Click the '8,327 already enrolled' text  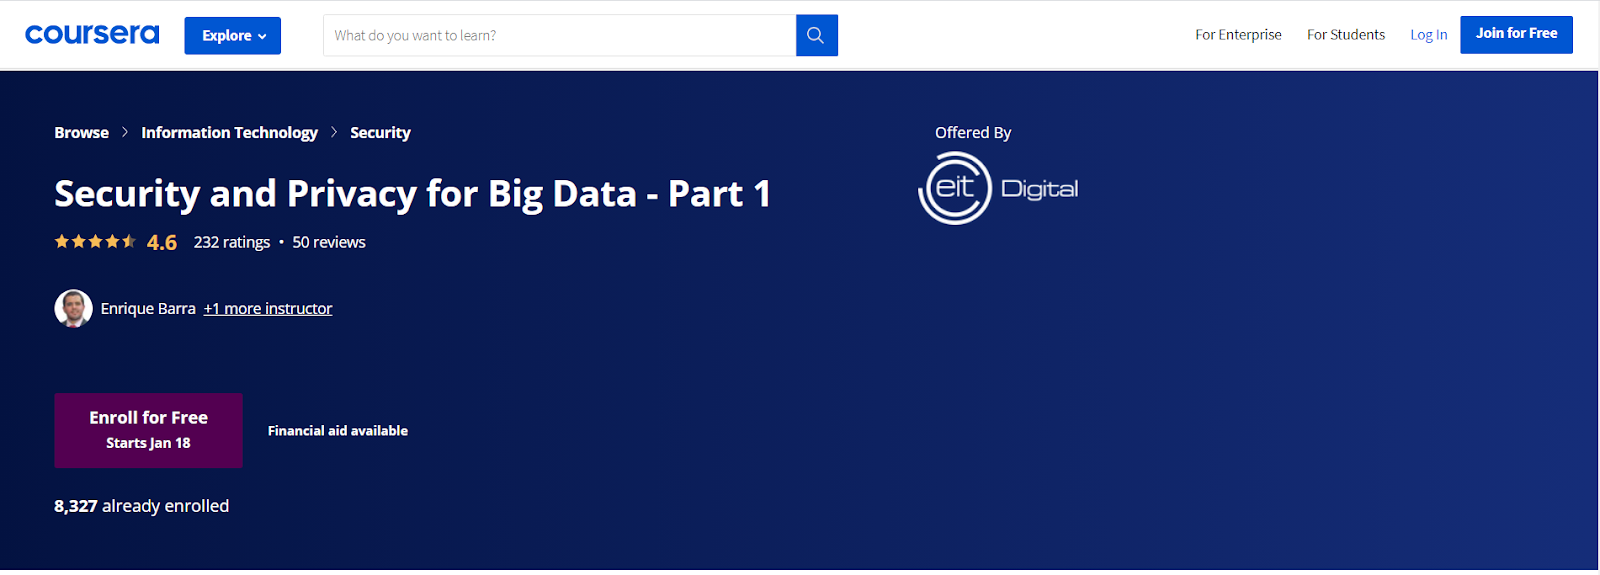142,506
